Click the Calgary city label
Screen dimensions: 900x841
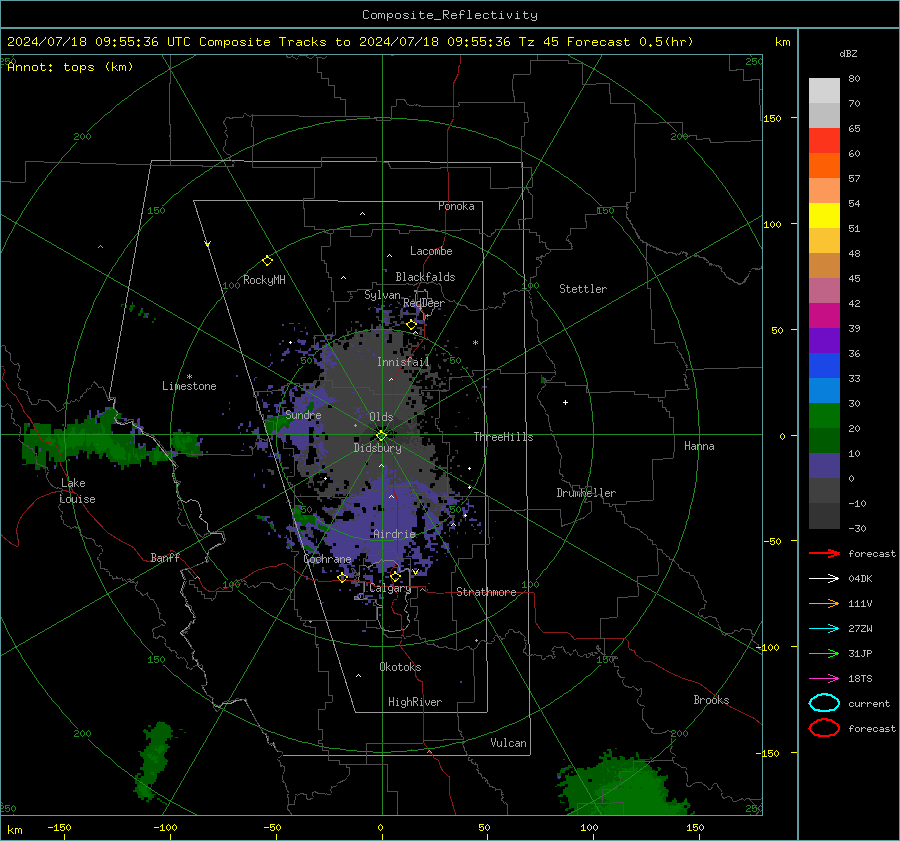coord(390,588)
